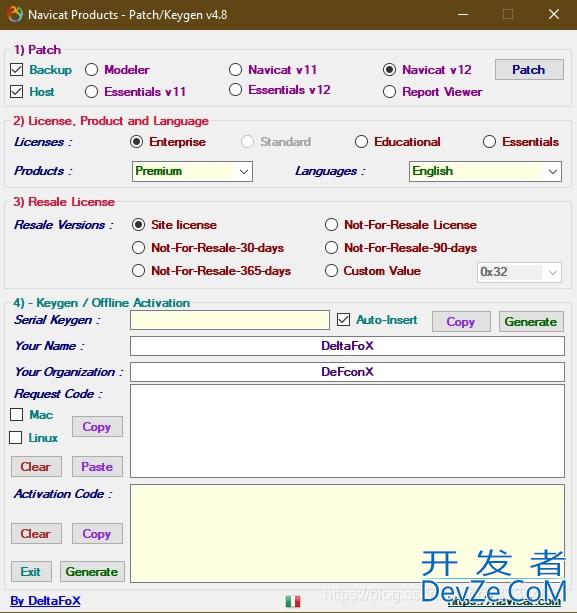Copy the serial keygen value
This screenshot has height=613, width=577.
(x=461, y=322)
